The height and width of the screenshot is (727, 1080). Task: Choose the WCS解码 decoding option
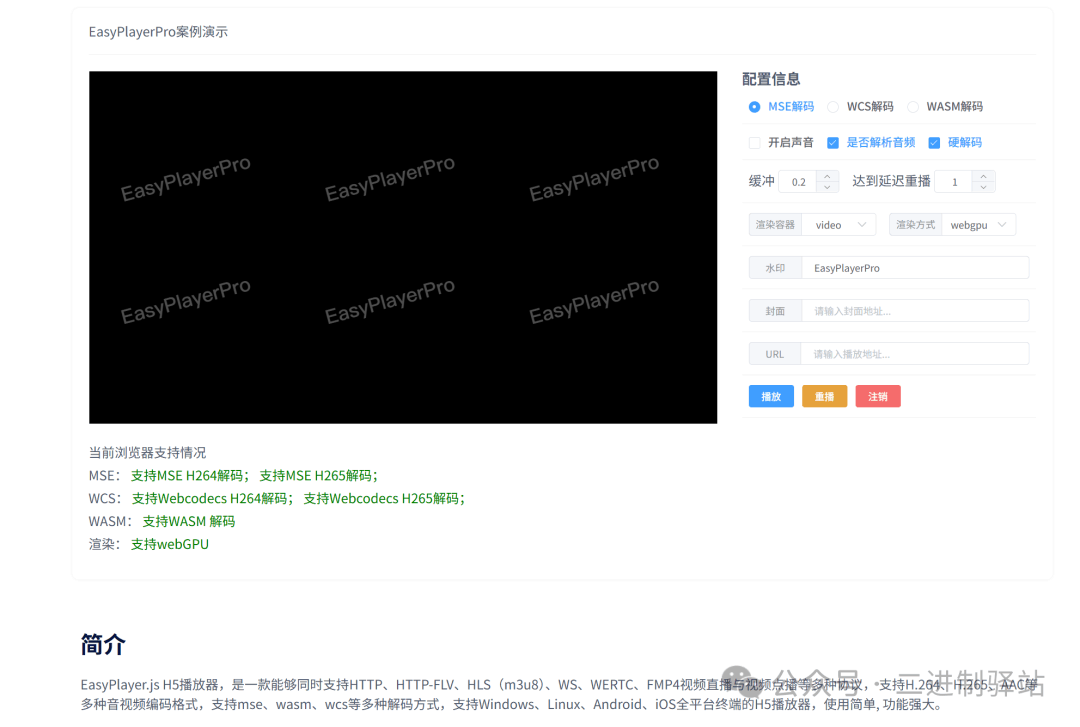833,107
